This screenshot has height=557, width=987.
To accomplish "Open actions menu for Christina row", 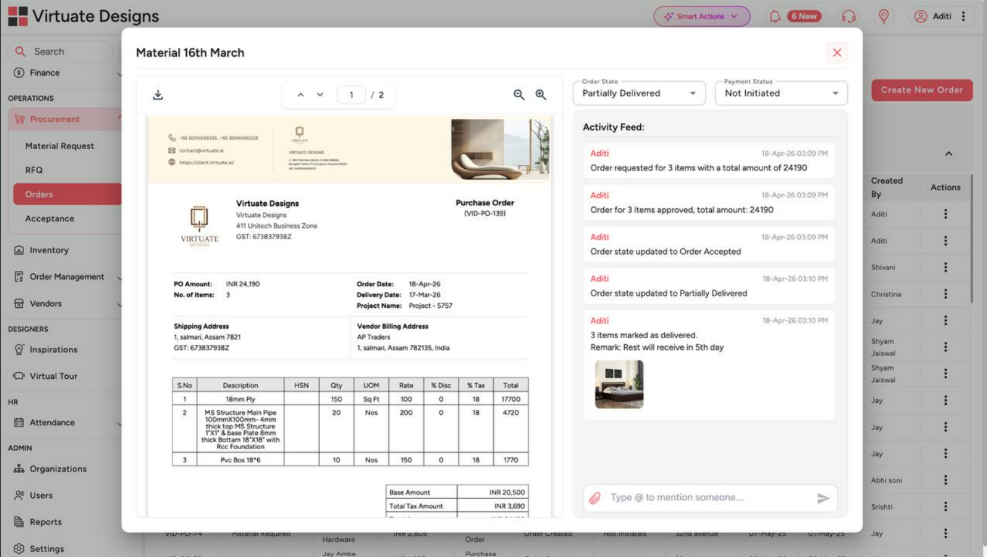I will click(945, 294).
